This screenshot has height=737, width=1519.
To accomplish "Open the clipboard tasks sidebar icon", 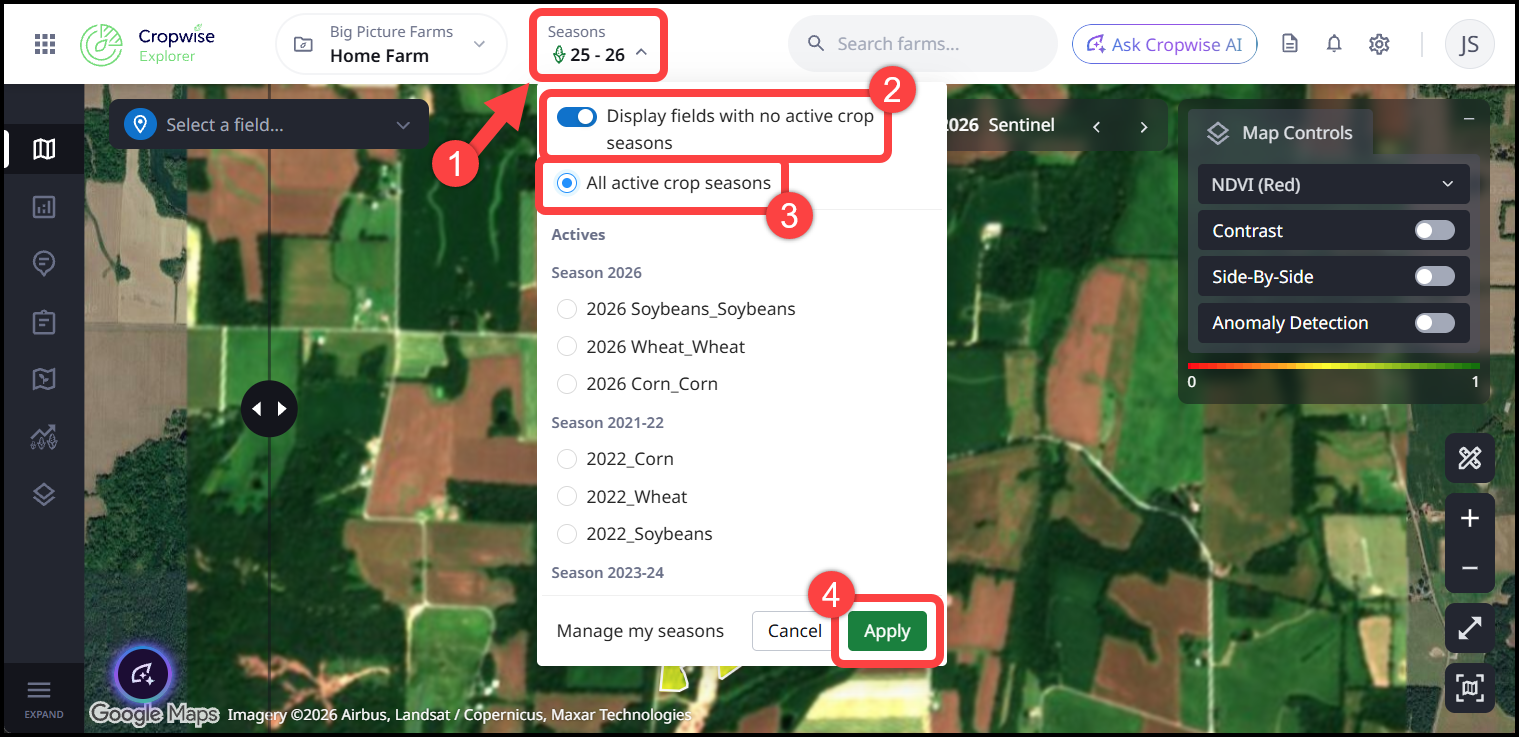I will click(43, 322).
